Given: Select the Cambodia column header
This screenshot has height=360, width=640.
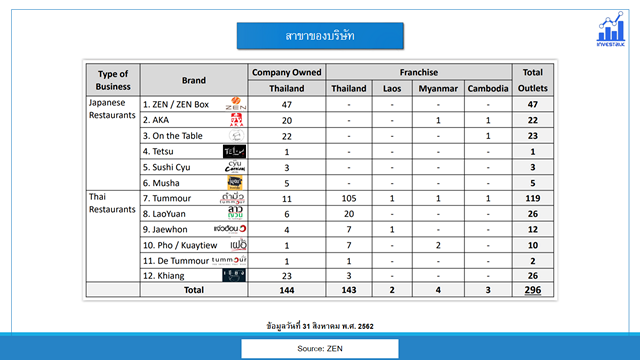Looking at the screenshot, I should [x=488, y=89].
